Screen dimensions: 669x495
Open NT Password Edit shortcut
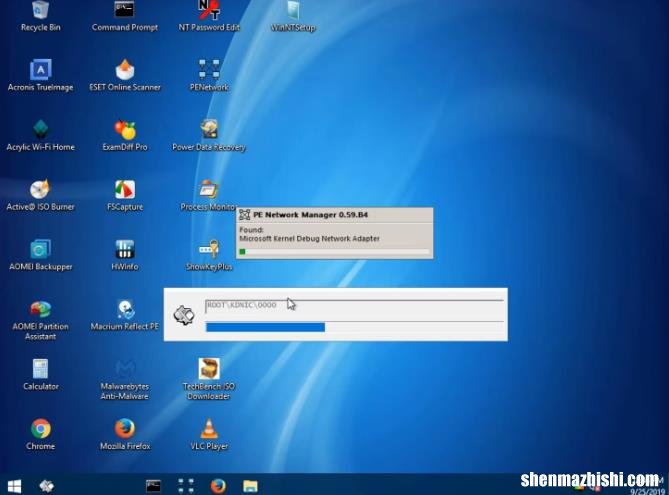point(209,15)
